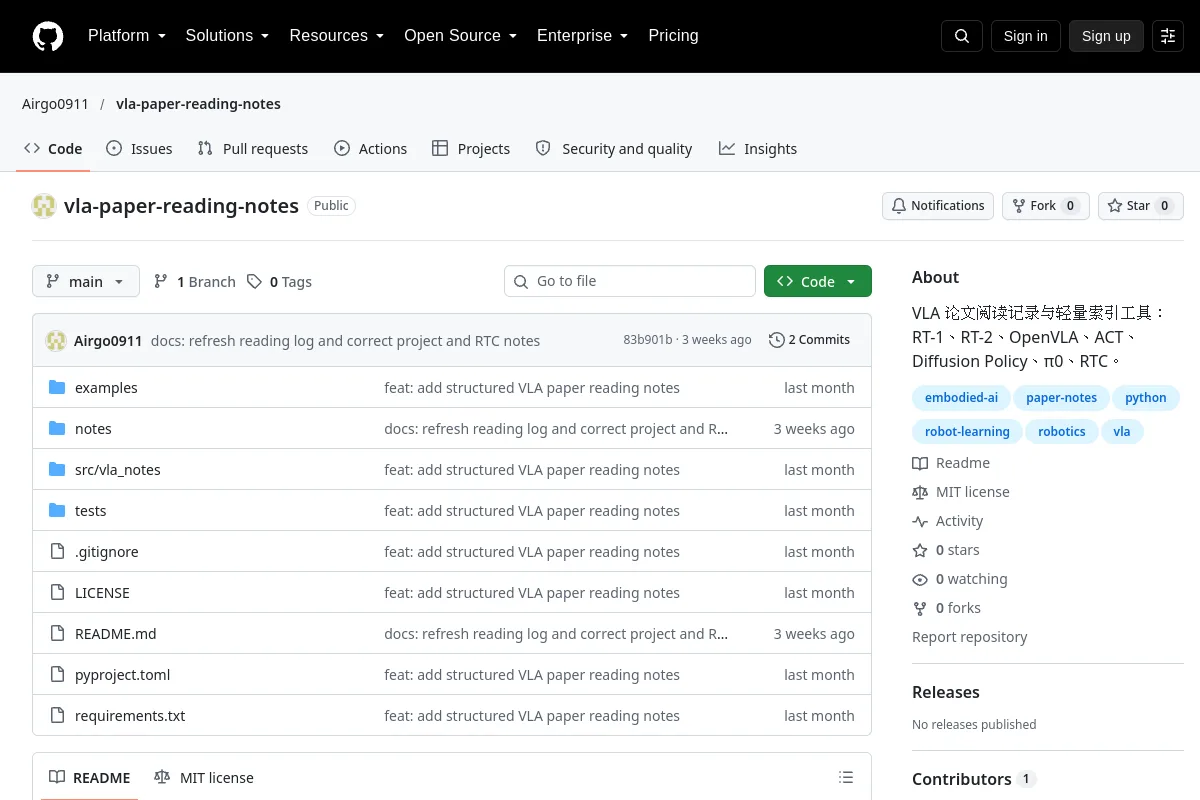Viewport: 1200px width, 800px height.
Task: Click the LICENSE file icon
Action: point(57,593)
